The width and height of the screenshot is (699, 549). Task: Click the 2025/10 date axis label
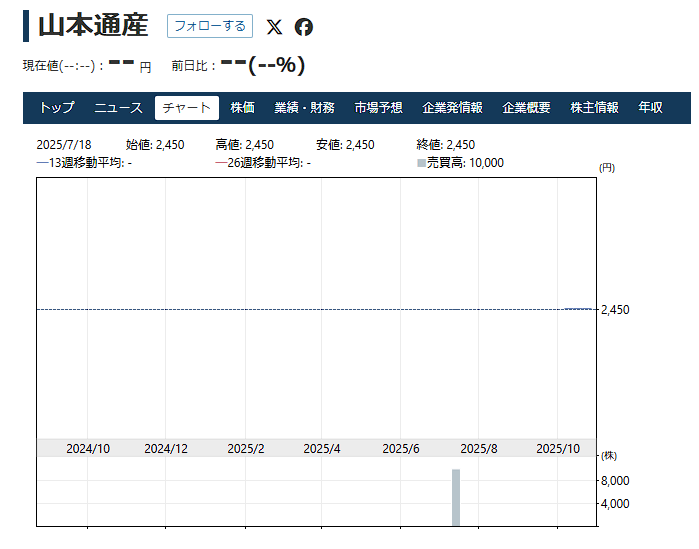(x=558, y=448)
